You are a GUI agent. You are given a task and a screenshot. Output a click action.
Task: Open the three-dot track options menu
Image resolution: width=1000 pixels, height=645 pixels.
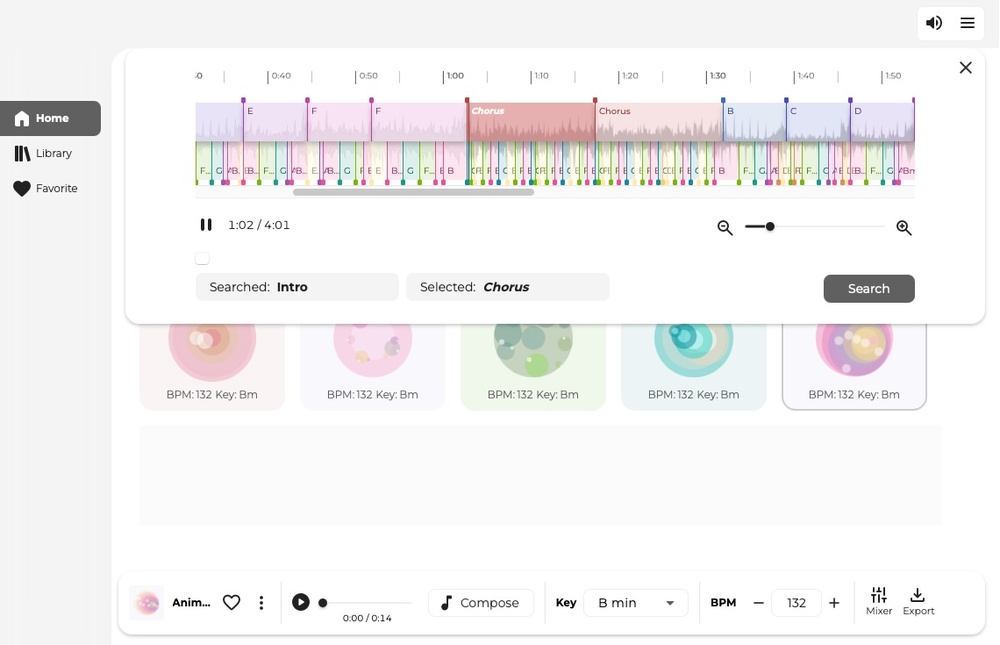(x=261, y=603)
